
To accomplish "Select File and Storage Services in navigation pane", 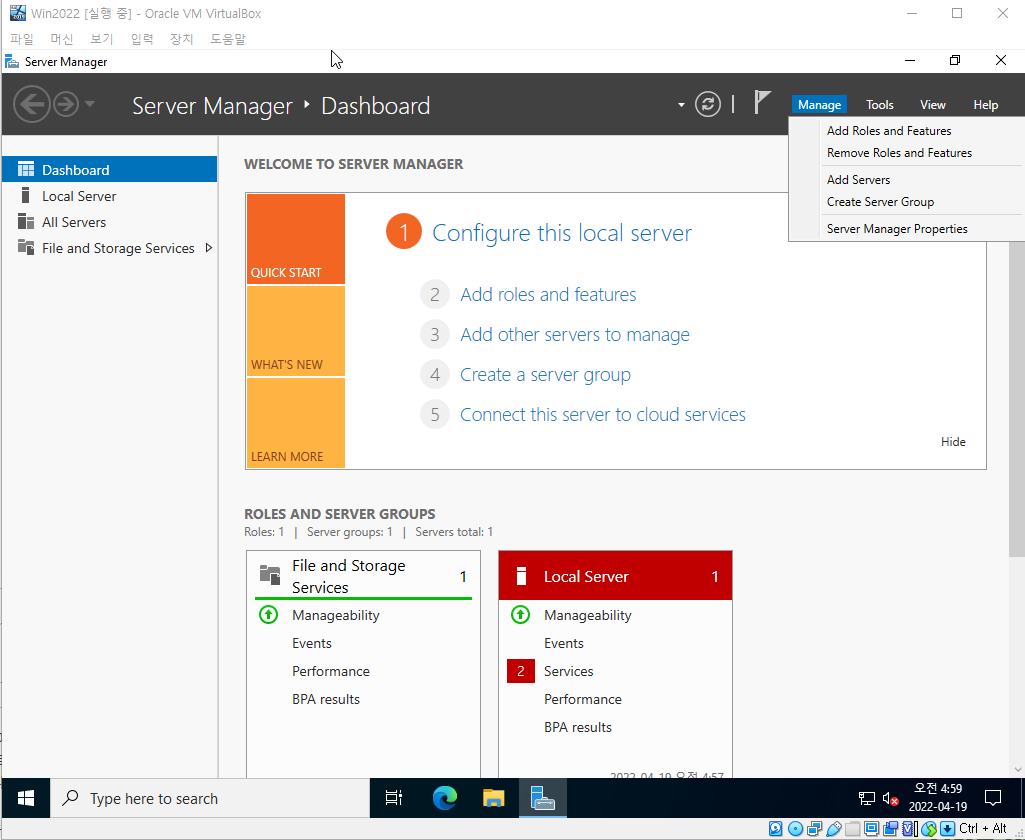I will (x=109, y=248).
